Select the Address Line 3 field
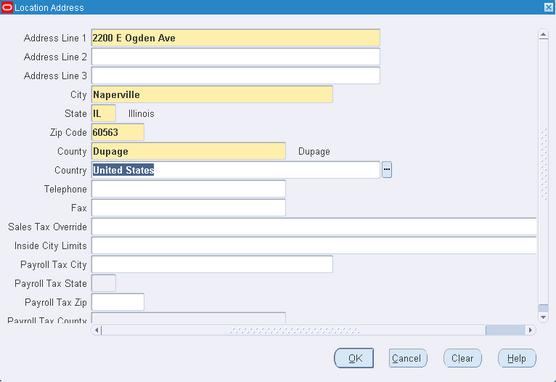Viewport: 556px width, 382px height. [236, 76]
